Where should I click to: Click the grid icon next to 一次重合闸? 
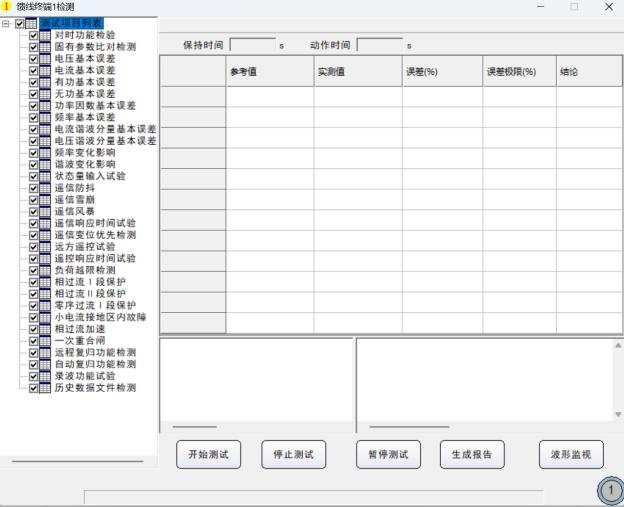pyautogui.click(x=46, y=341)
